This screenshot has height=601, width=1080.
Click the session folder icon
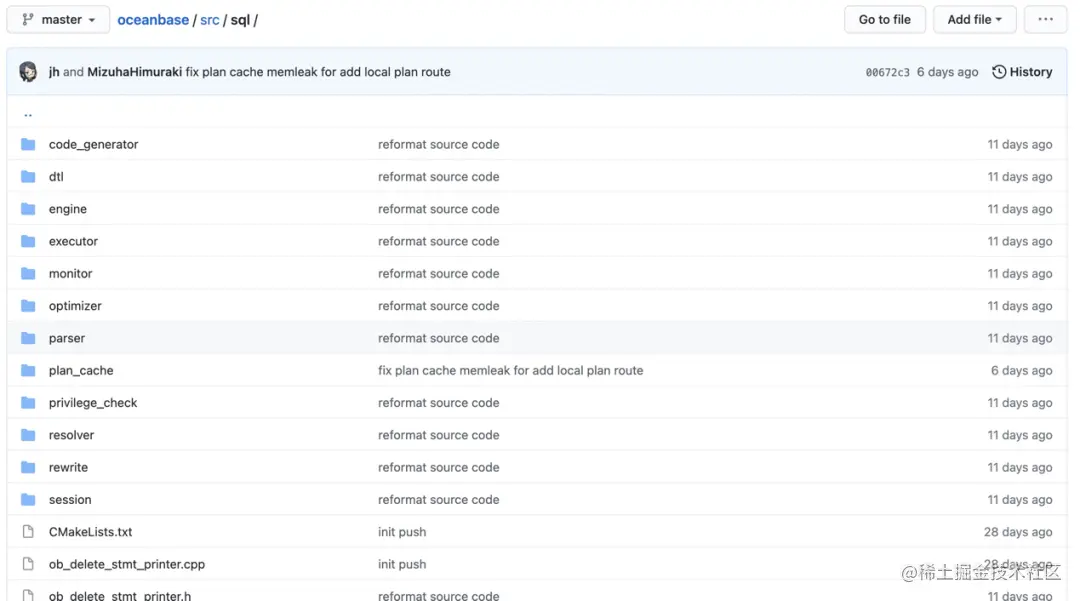pos(28,500)
